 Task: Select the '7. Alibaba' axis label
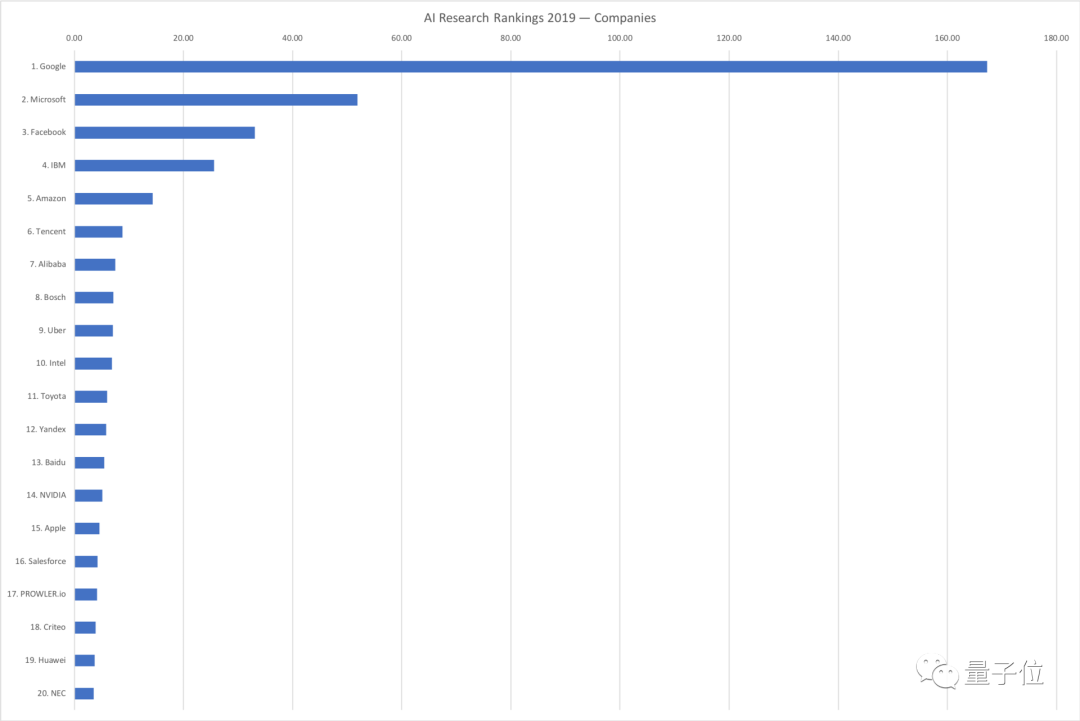point(48,264)
